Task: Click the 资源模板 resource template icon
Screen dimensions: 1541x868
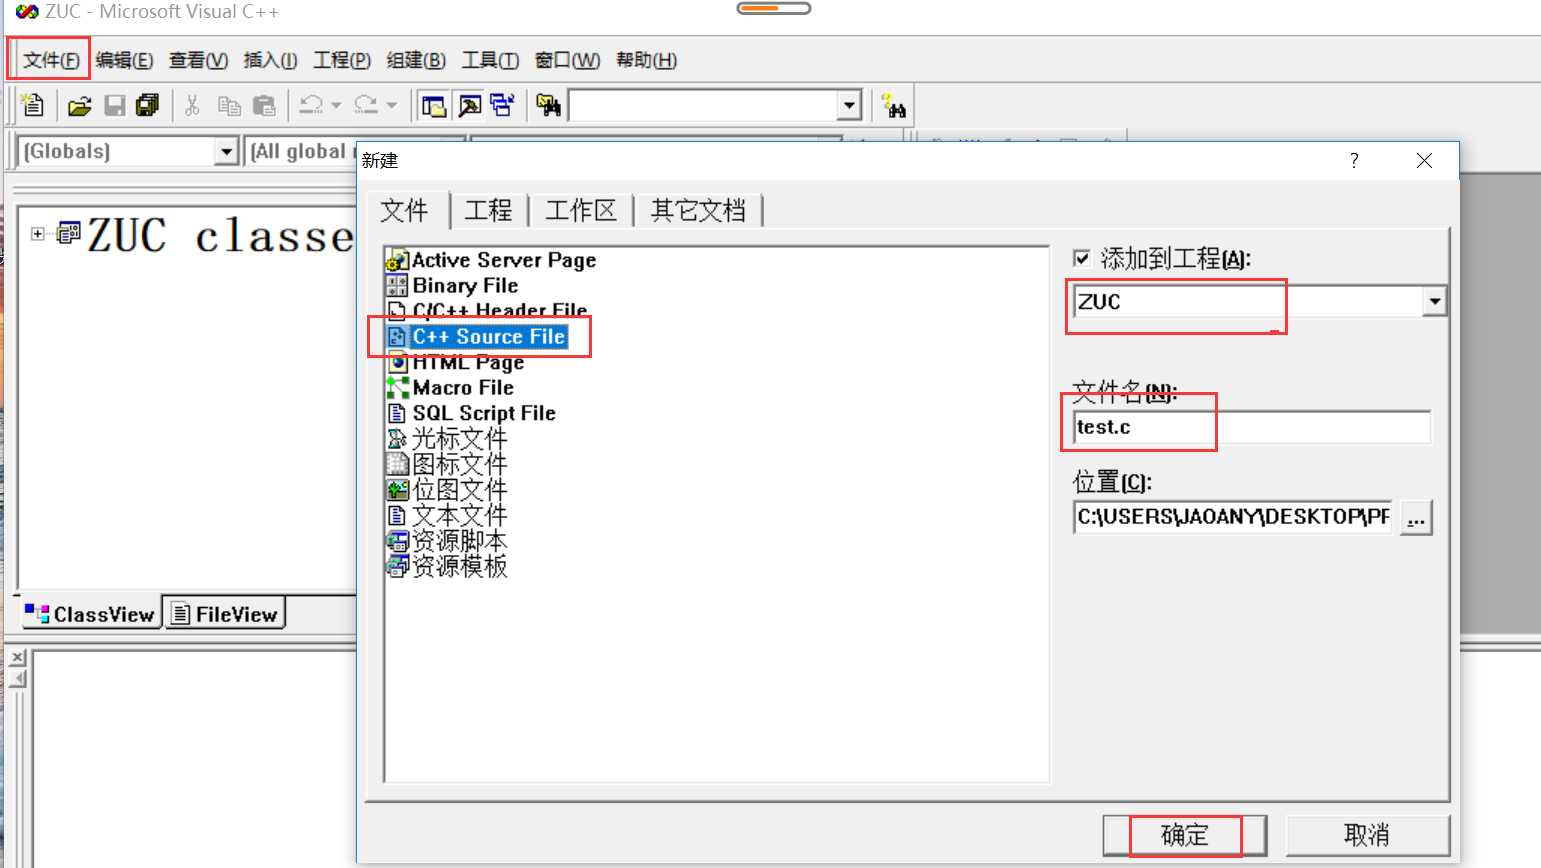Action: point(397,566)
